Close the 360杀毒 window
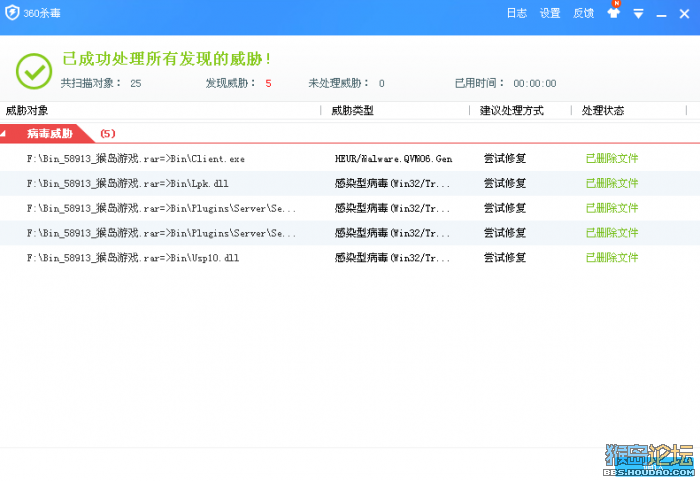Viewport: 700px width, 481px height. pyautogui.click(x=684, y=14)
